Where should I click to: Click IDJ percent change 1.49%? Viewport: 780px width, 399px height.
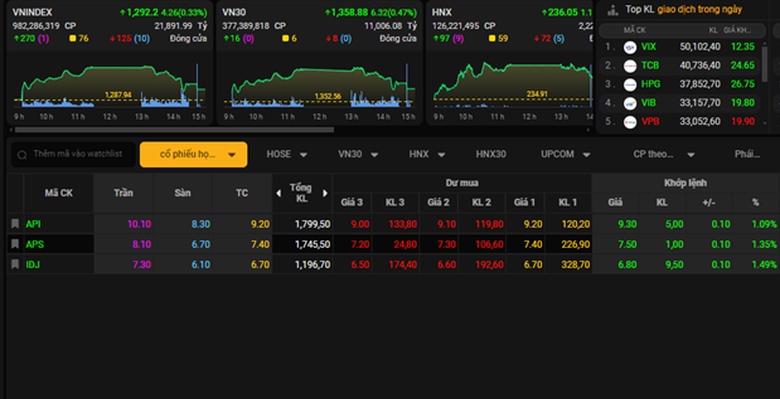click(765, 265)
